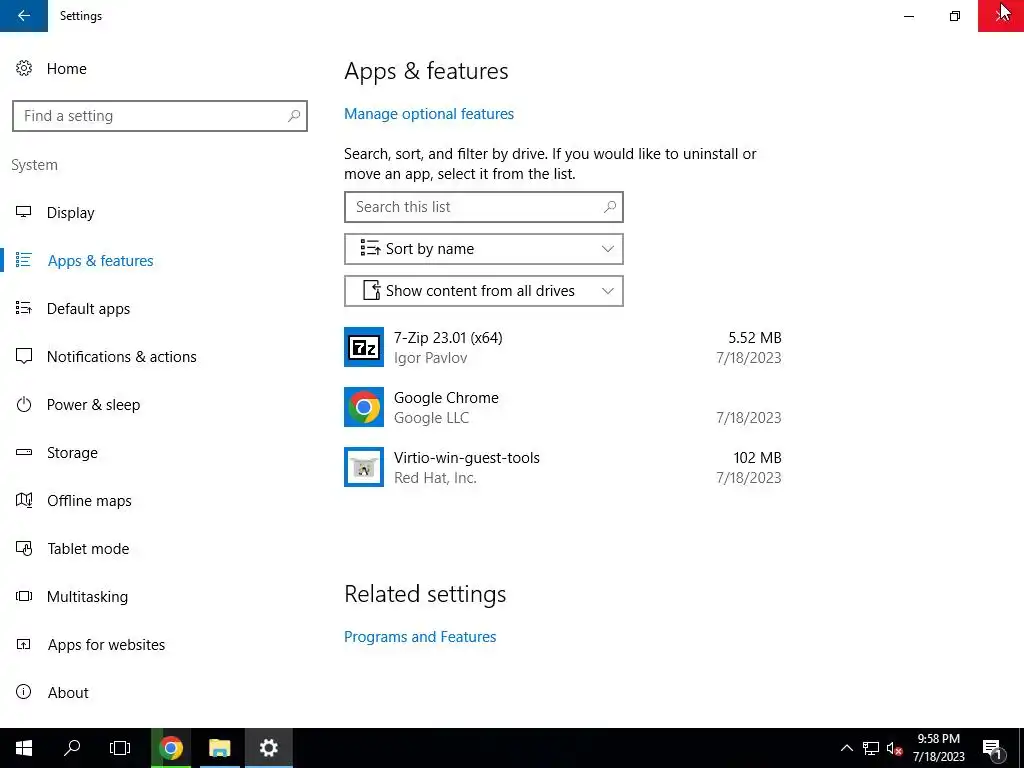Restore down the Settings window
This screenshot has height=768, width=1024.
[x=955, y=16]
